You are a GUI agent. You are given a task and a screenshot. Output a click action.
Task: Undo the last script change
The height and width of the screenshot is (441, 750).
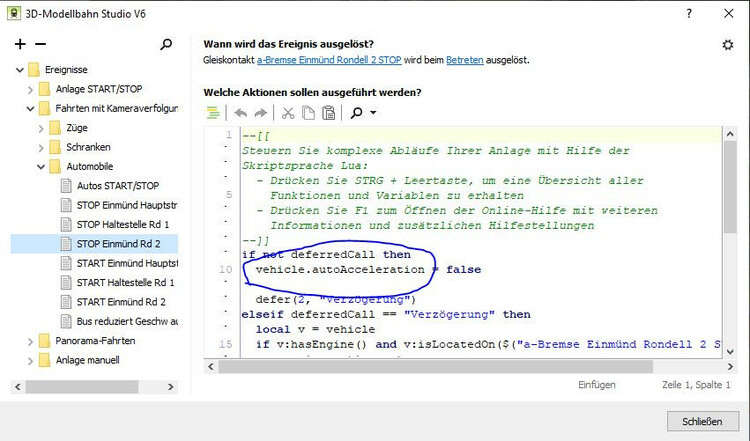pos(241,113)
